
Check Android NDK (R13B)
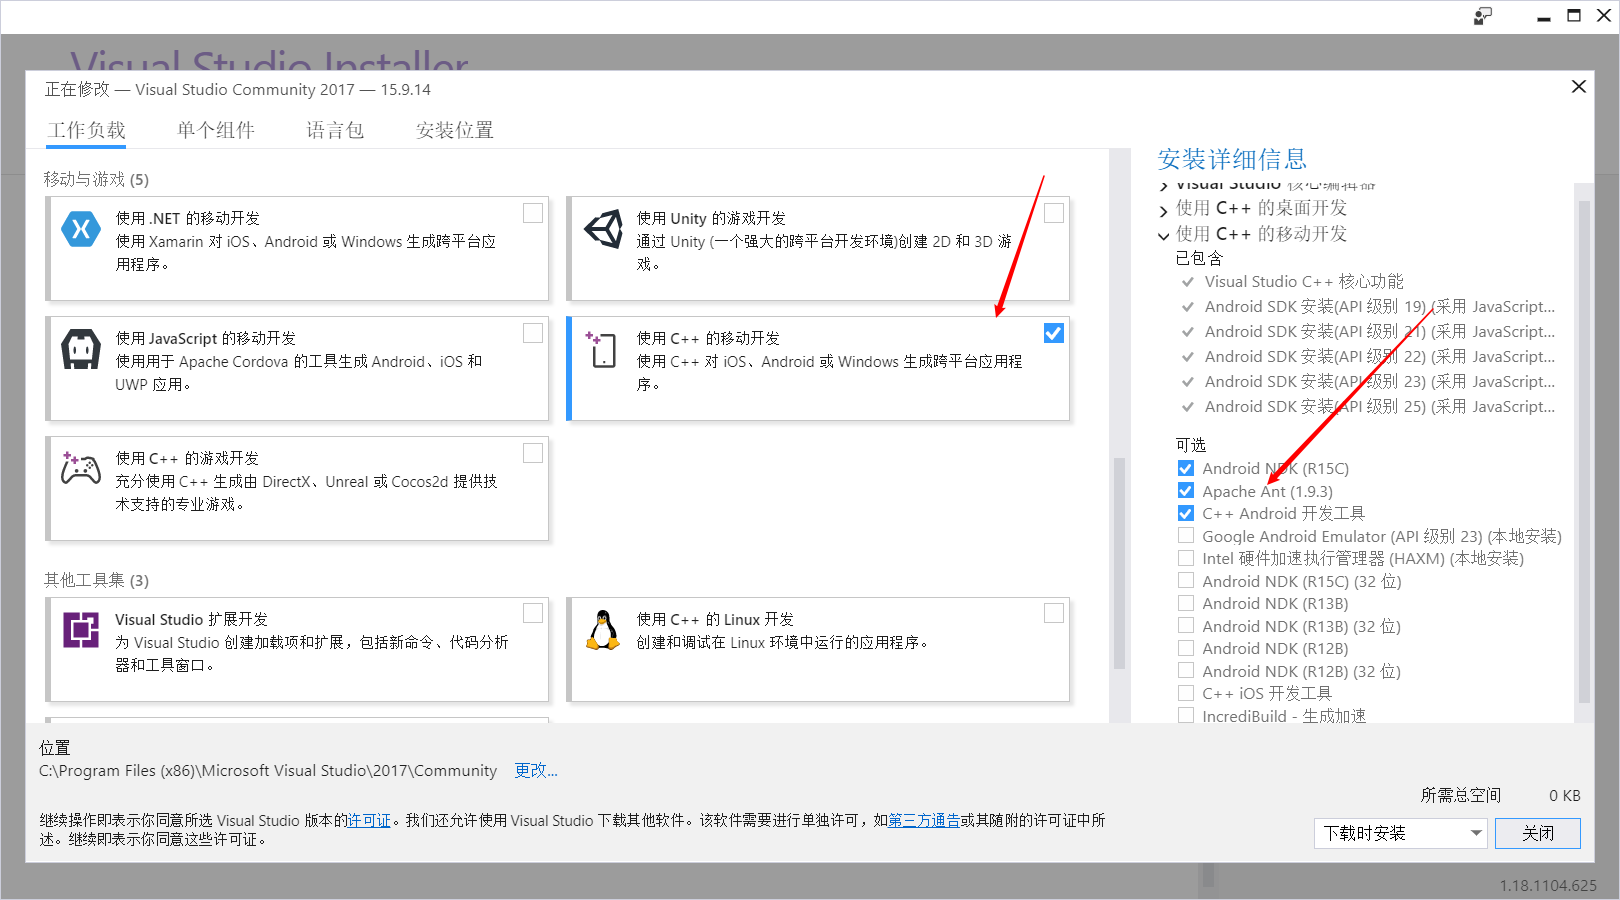(x=1185, y=603)
